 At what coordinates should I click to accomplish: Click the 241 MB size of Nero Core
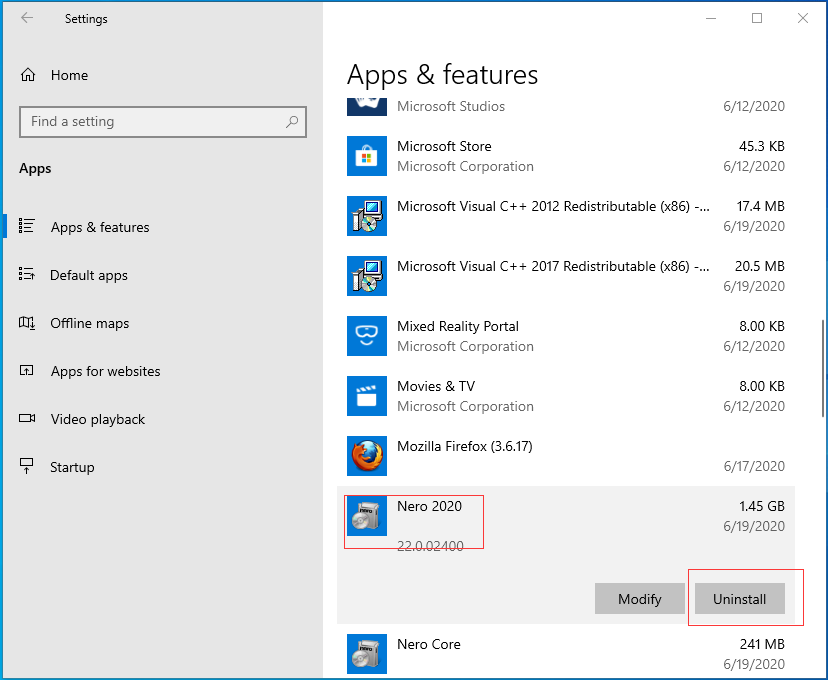point(762,644)
